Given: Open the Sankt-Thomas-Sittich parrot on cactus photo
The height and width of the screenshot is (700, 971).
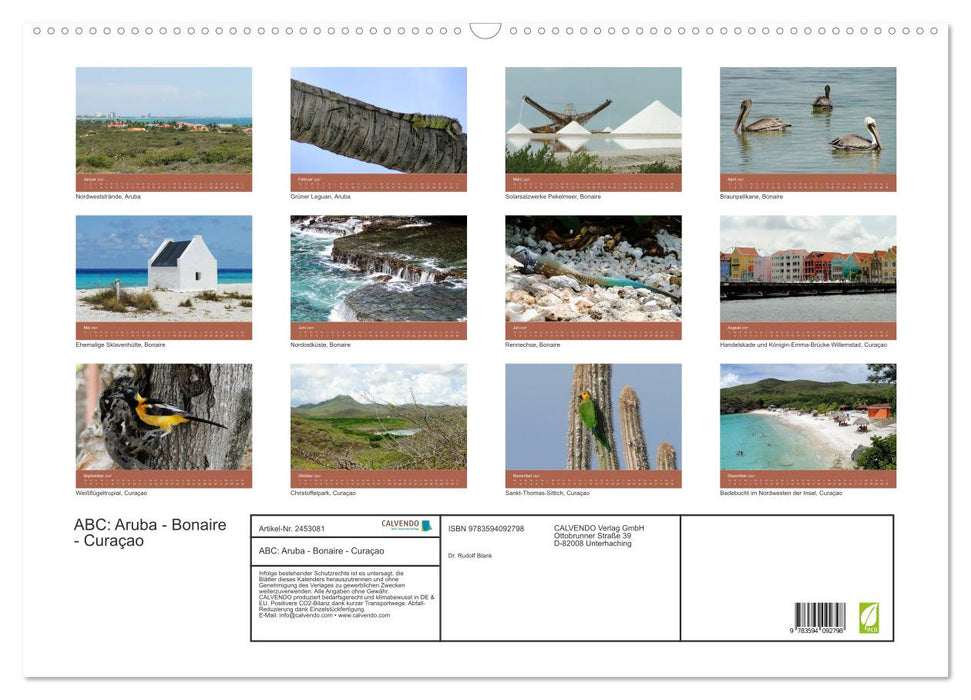Looking at the screenshot, I should click(593, 417).
